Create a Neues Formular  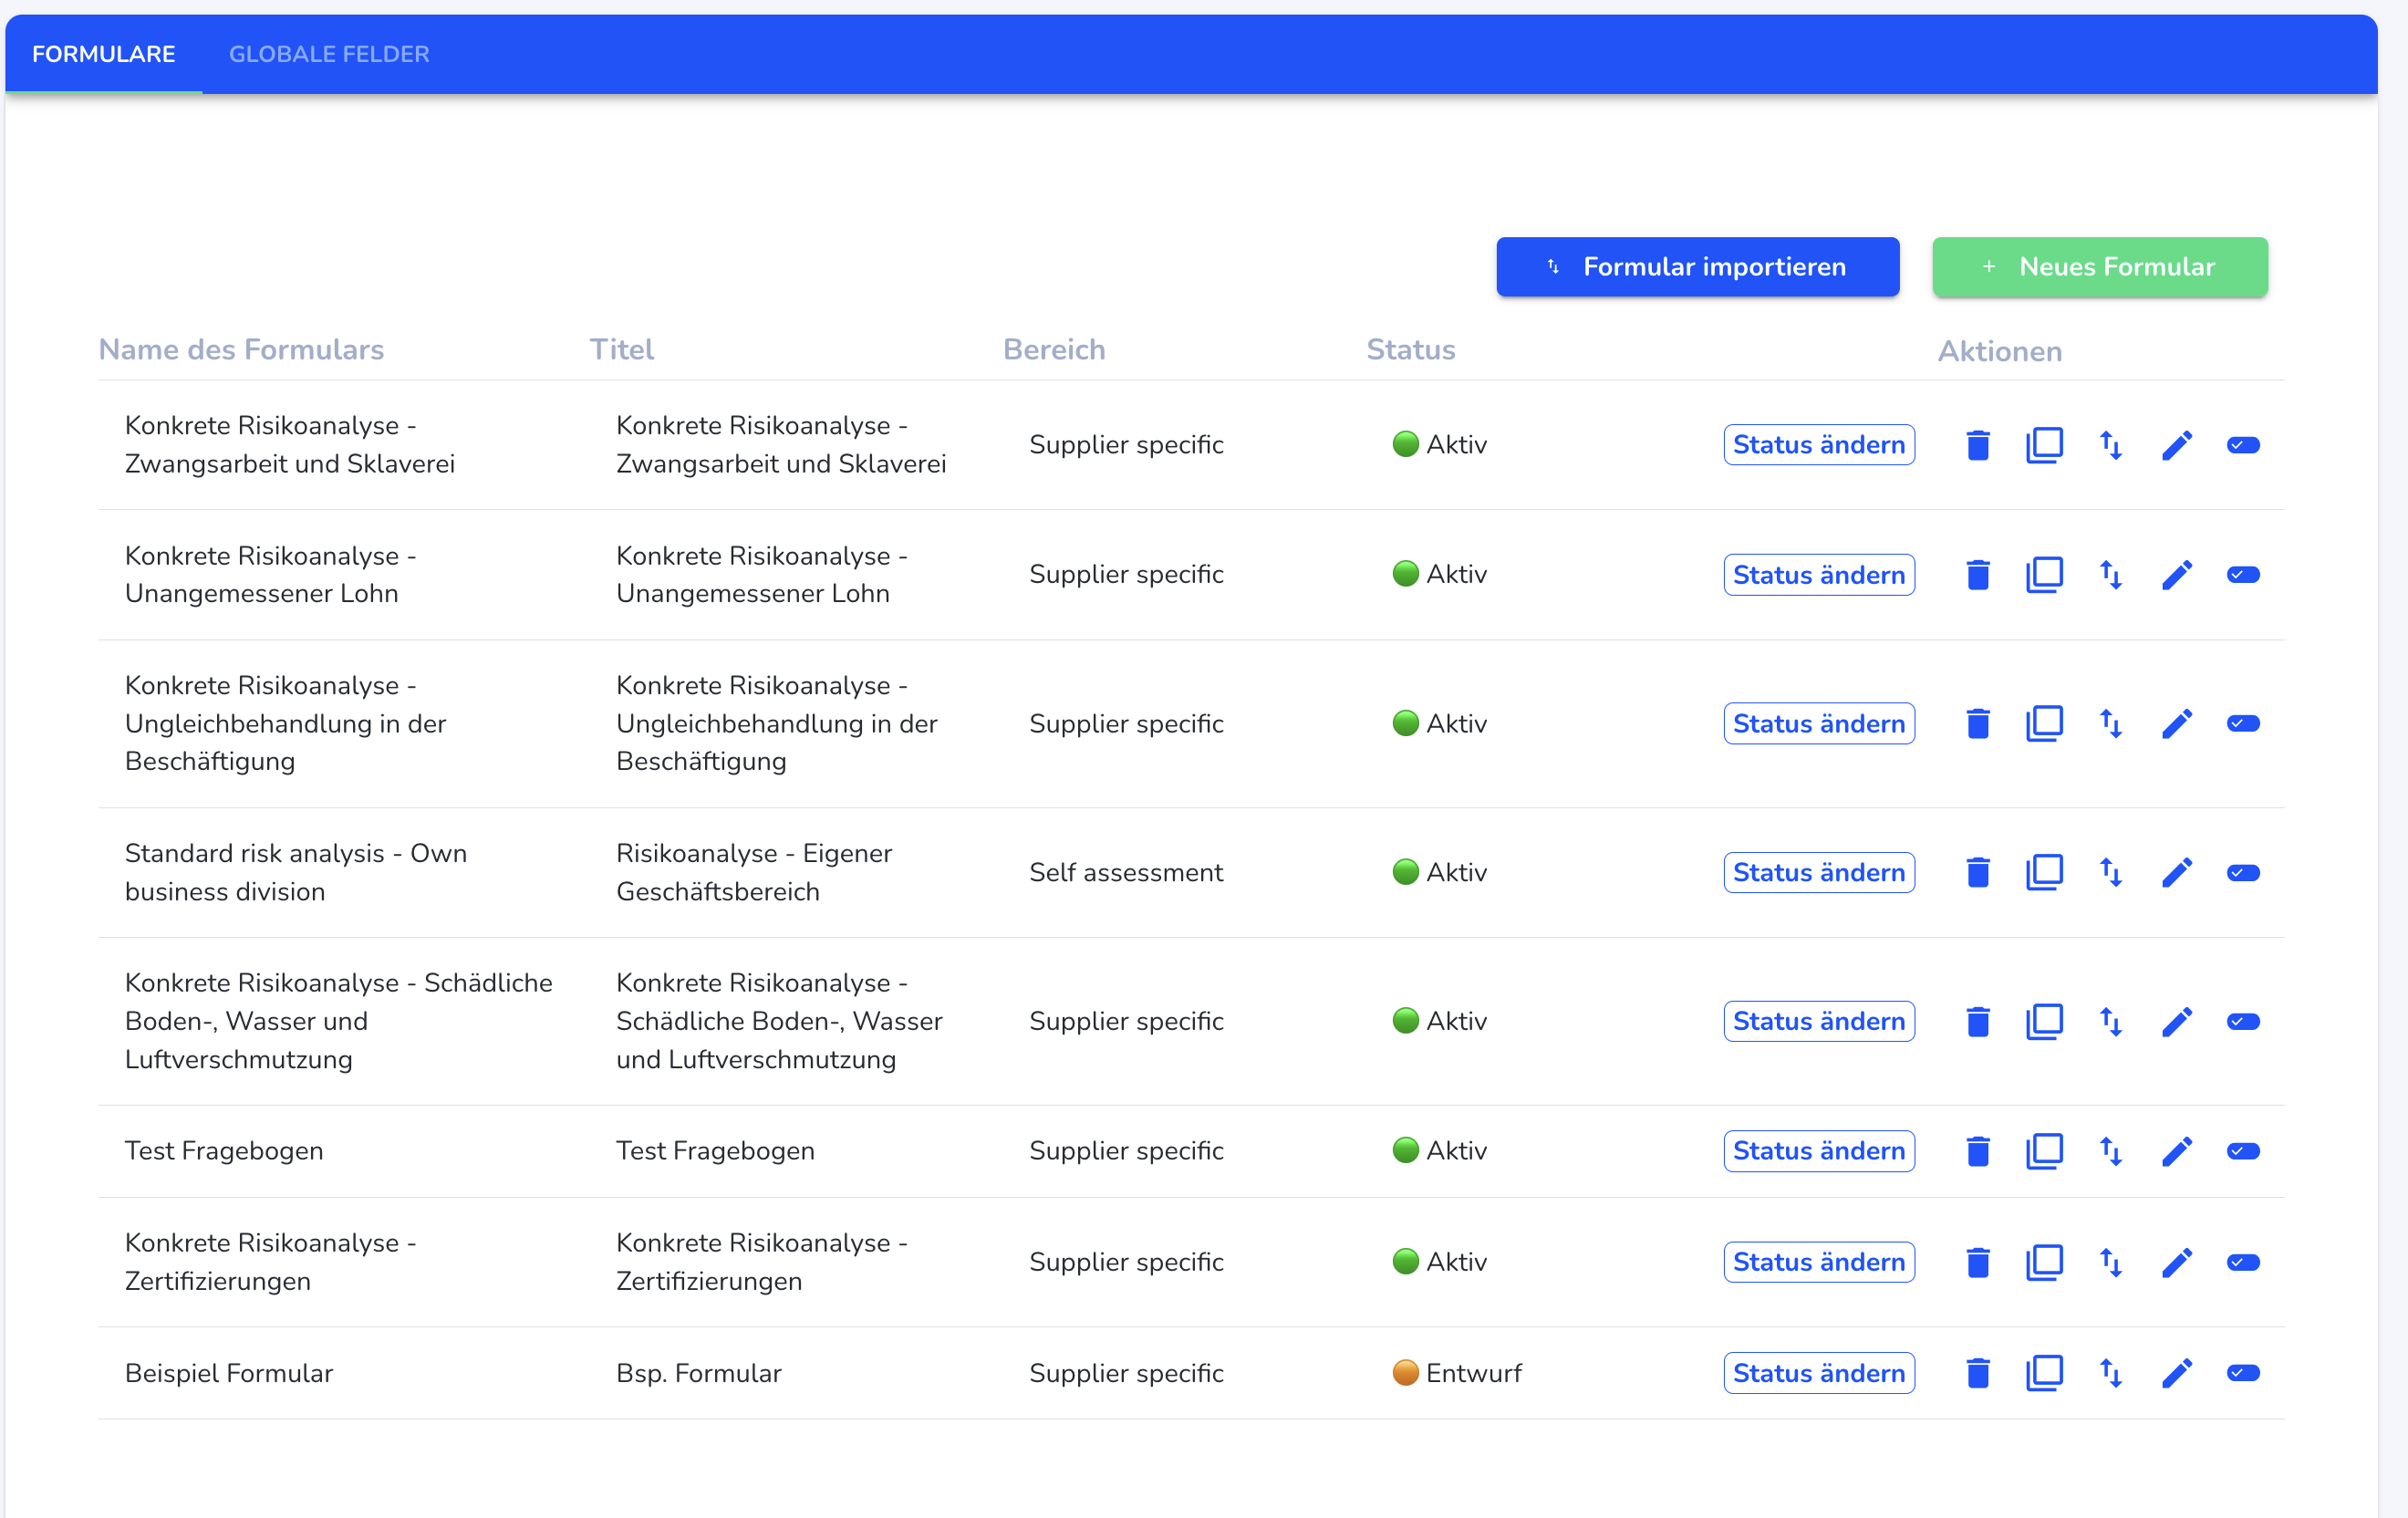point(2099,267)
